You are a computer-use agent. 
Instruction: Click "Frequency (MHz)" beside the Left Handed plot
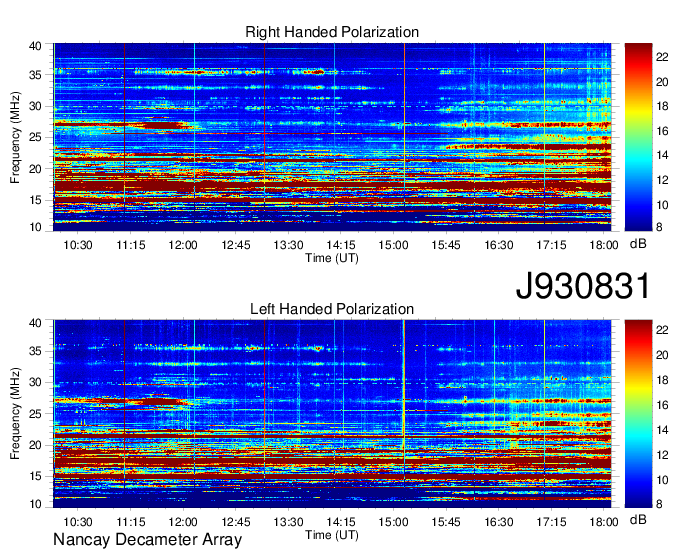15,414
